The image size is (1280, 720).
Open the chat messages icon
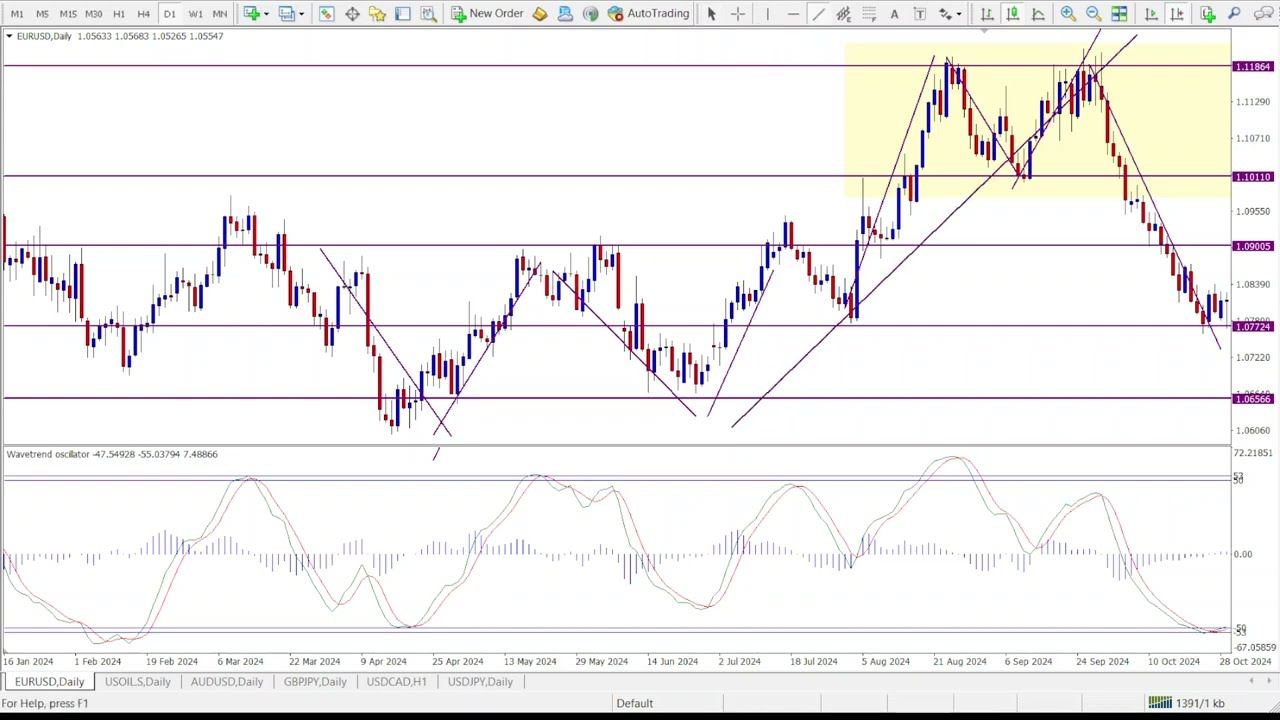(x=1263, y=13)
